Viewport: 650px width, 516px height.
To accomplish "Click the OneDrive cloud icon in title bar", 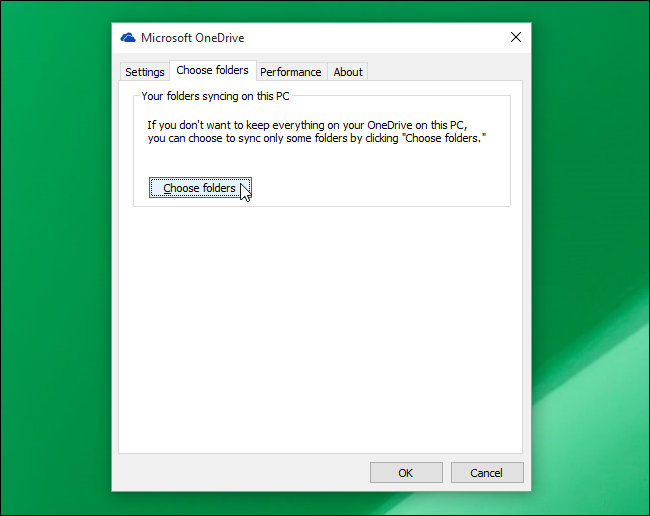I will tap(128, 38).
